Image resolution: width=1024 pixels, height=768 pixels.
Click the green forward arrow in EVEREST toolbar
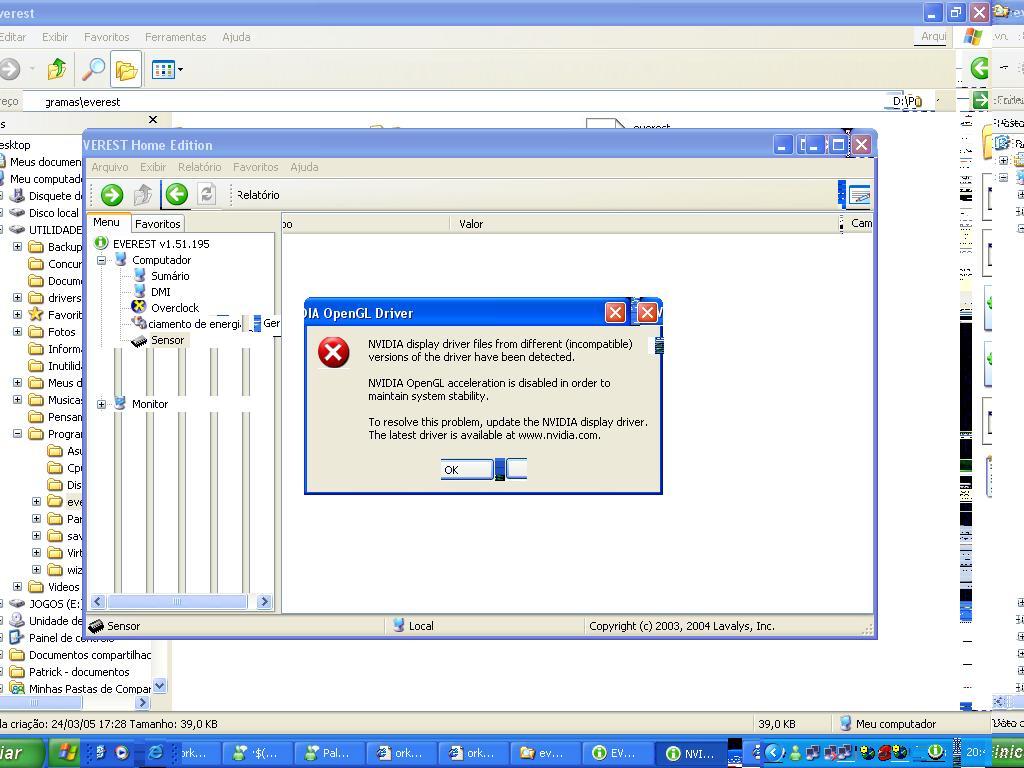(x=112, y=195)
